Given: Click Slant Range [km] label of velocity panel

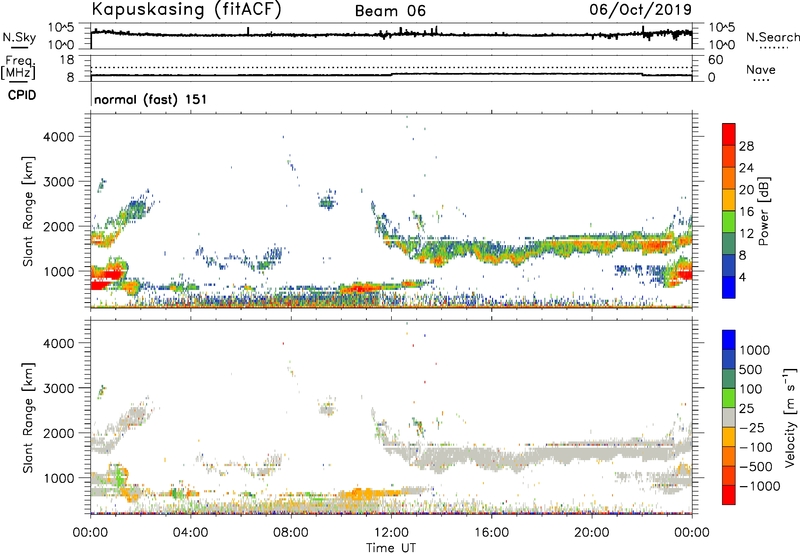Looking at the screenshot, I should [28, 417].
